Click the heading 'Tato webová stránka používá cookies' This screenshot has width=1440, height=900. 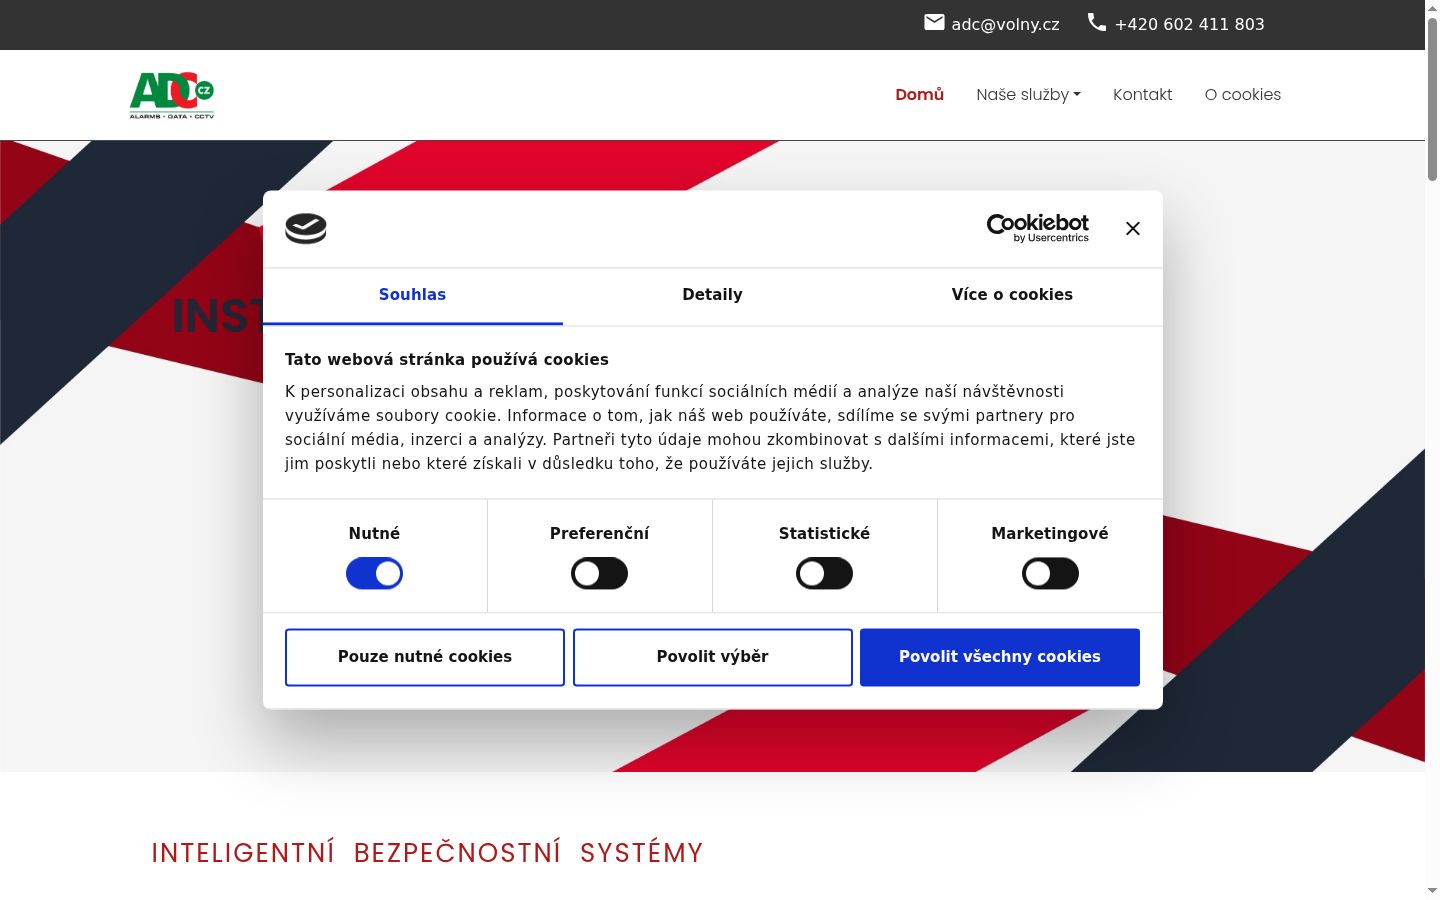click(x=447, y=360)
